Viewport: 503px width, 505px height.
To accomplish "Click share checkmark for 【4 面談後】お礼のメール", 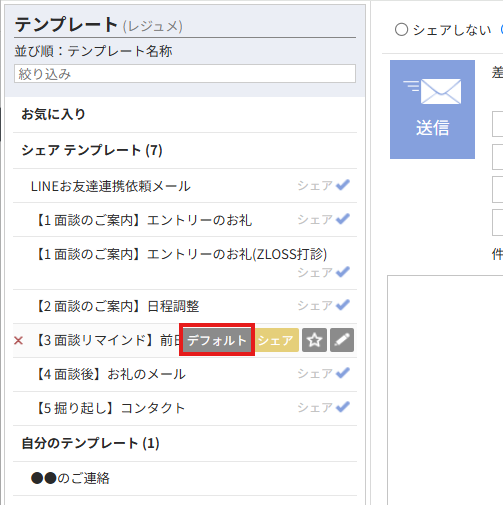I will click(342, 373).
